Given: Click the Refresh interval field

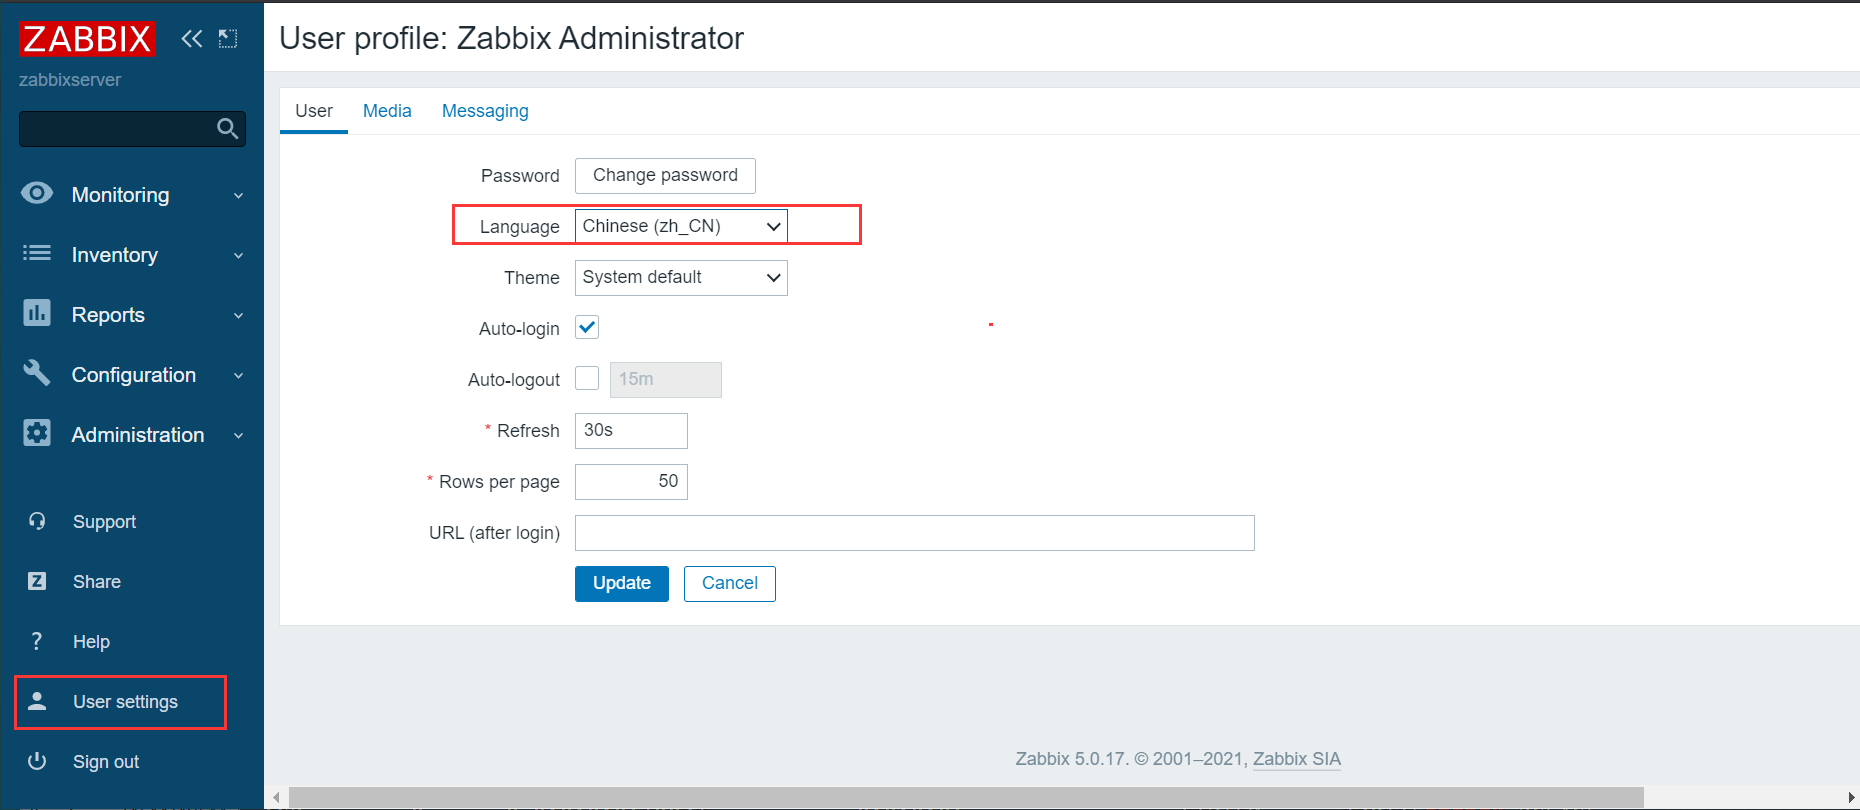Looking at the screenshot, I should point(631,430).
